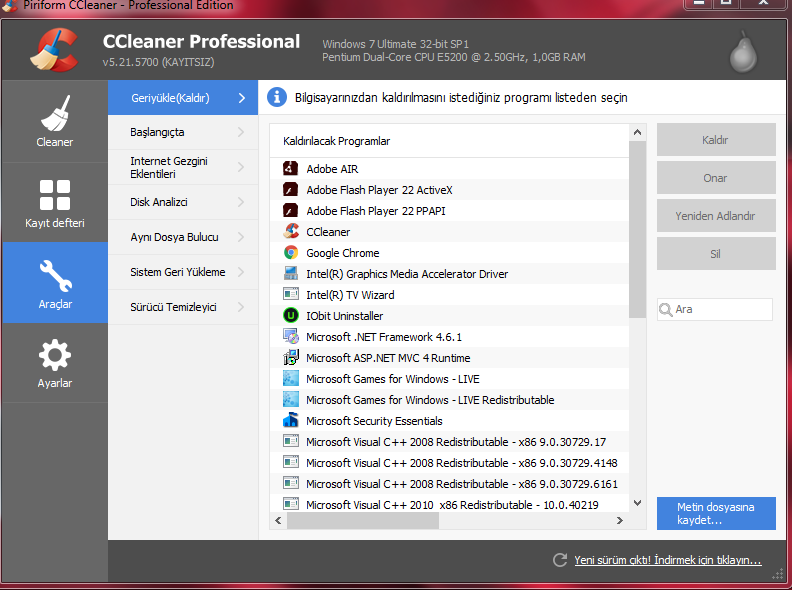The height and width of the screenshot is (590, 792).
Task: Click Metin dosyasına kaydet button
Action: tap(716, 513)
